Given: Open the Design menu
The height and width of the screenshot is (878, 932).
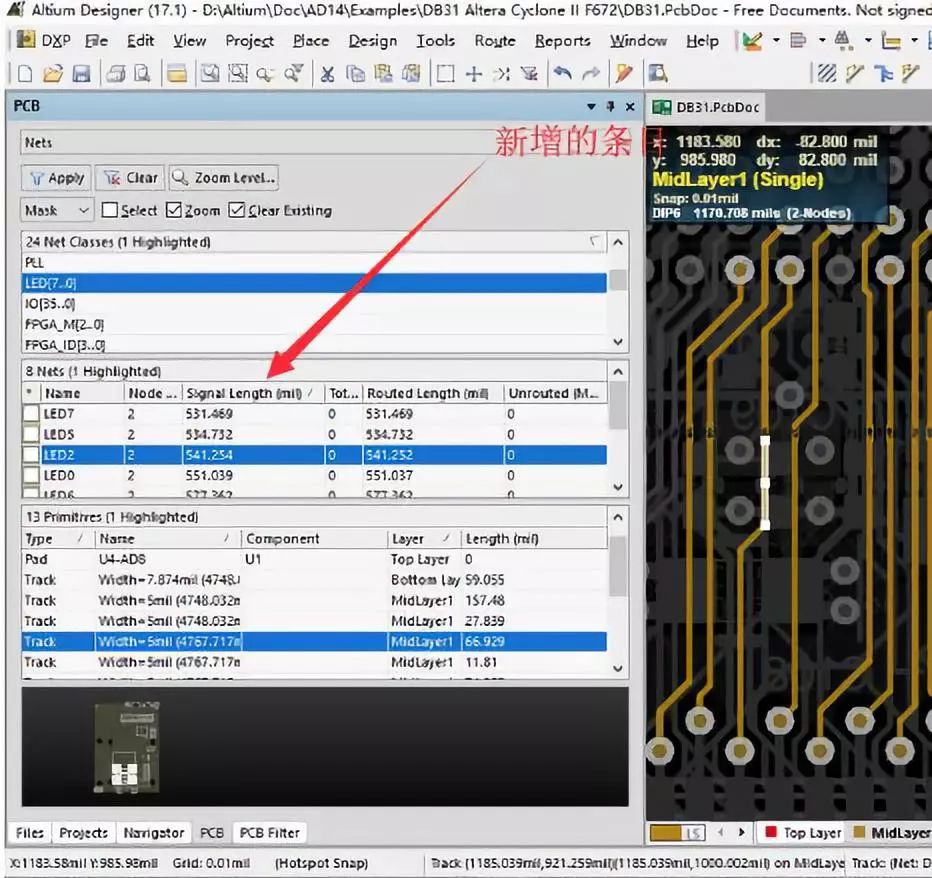Looking at the screenshot, I should 373,41.
